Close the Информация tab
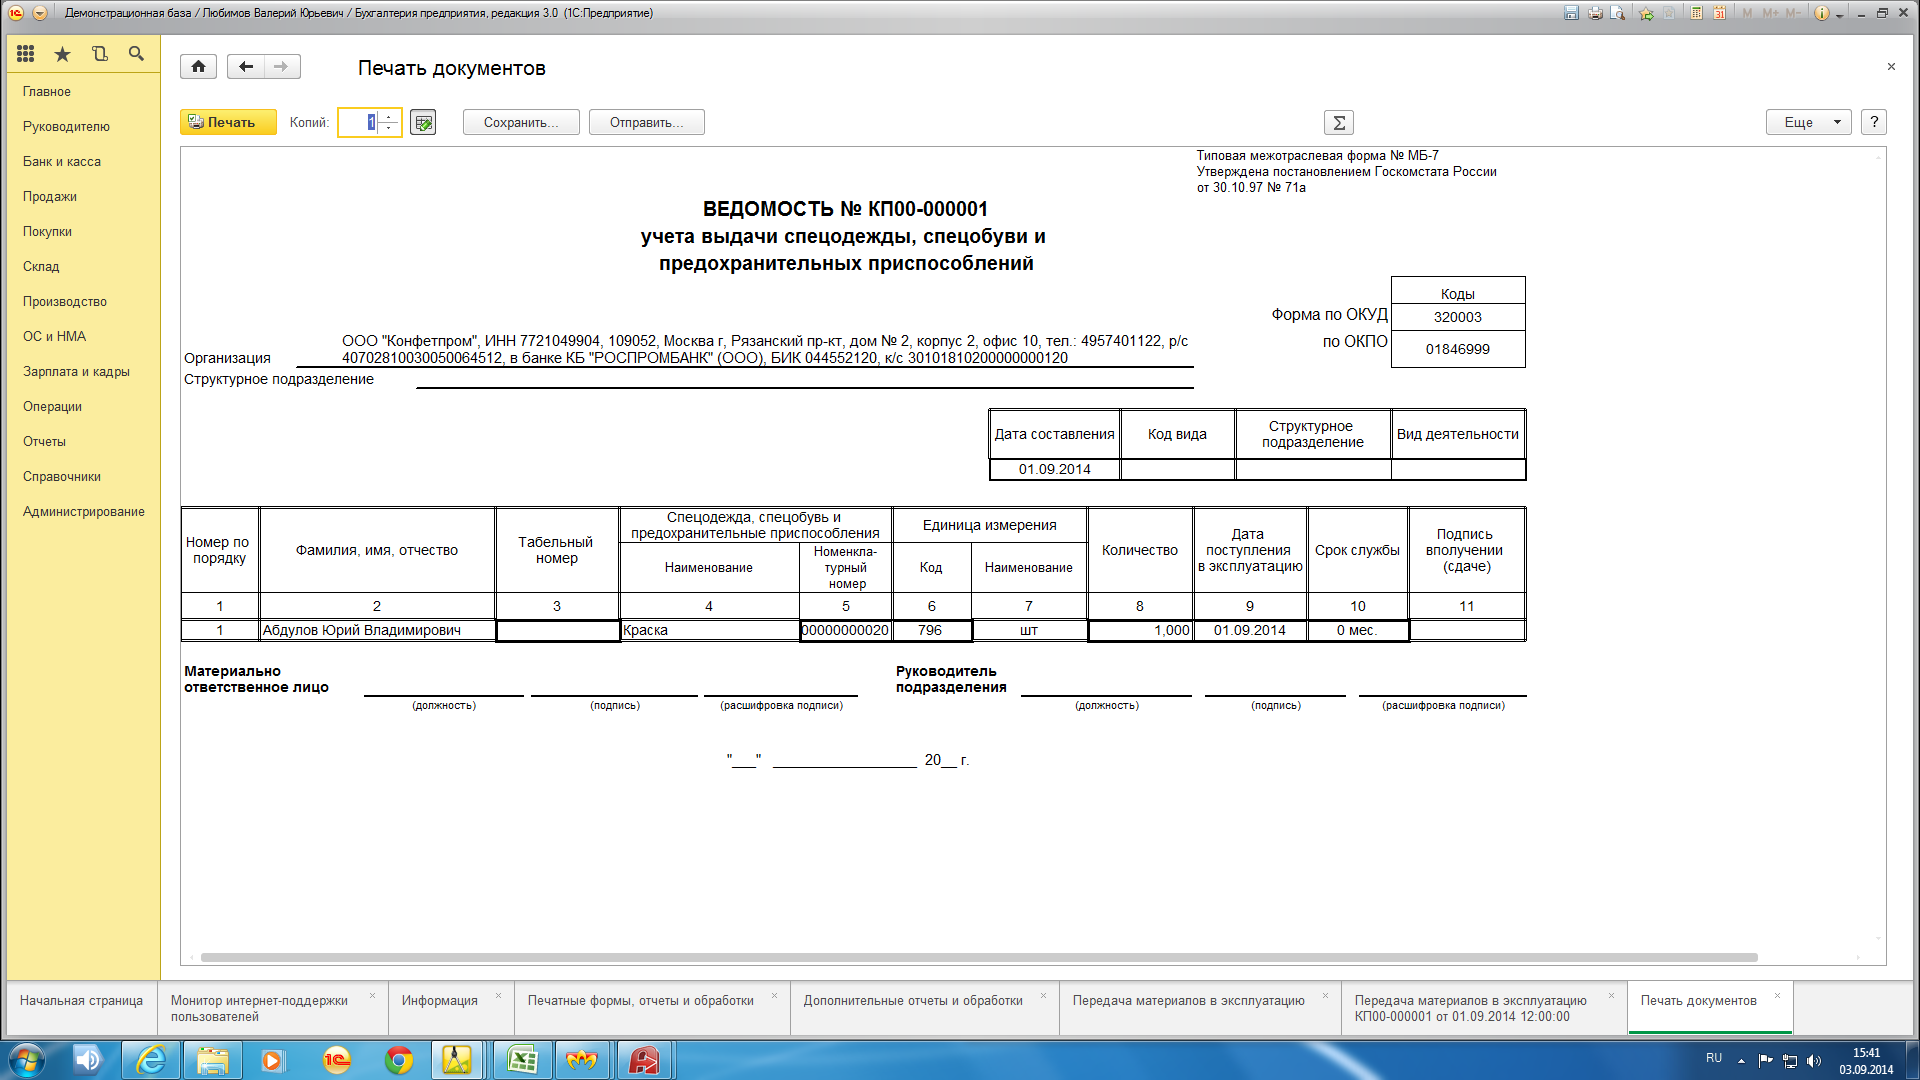The height and width of the screenshot is (1080, 1920). coord(498,995)
